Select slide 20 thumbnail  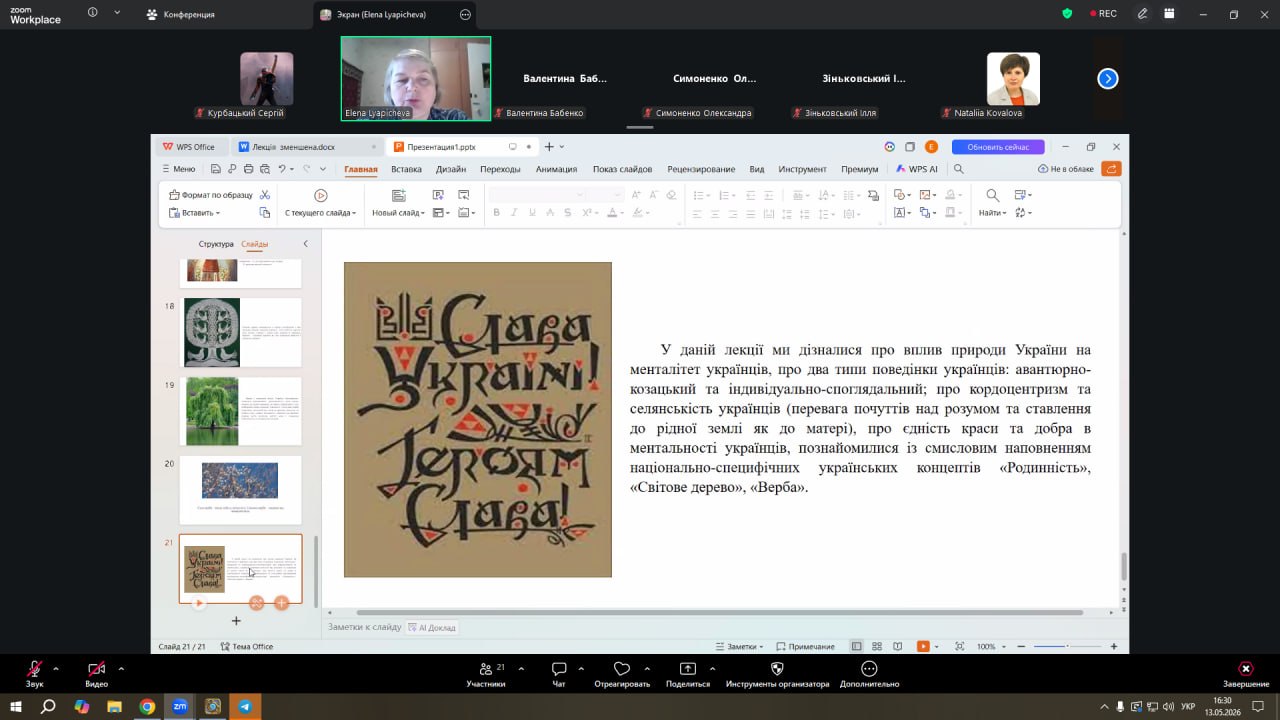pos(240,490)
